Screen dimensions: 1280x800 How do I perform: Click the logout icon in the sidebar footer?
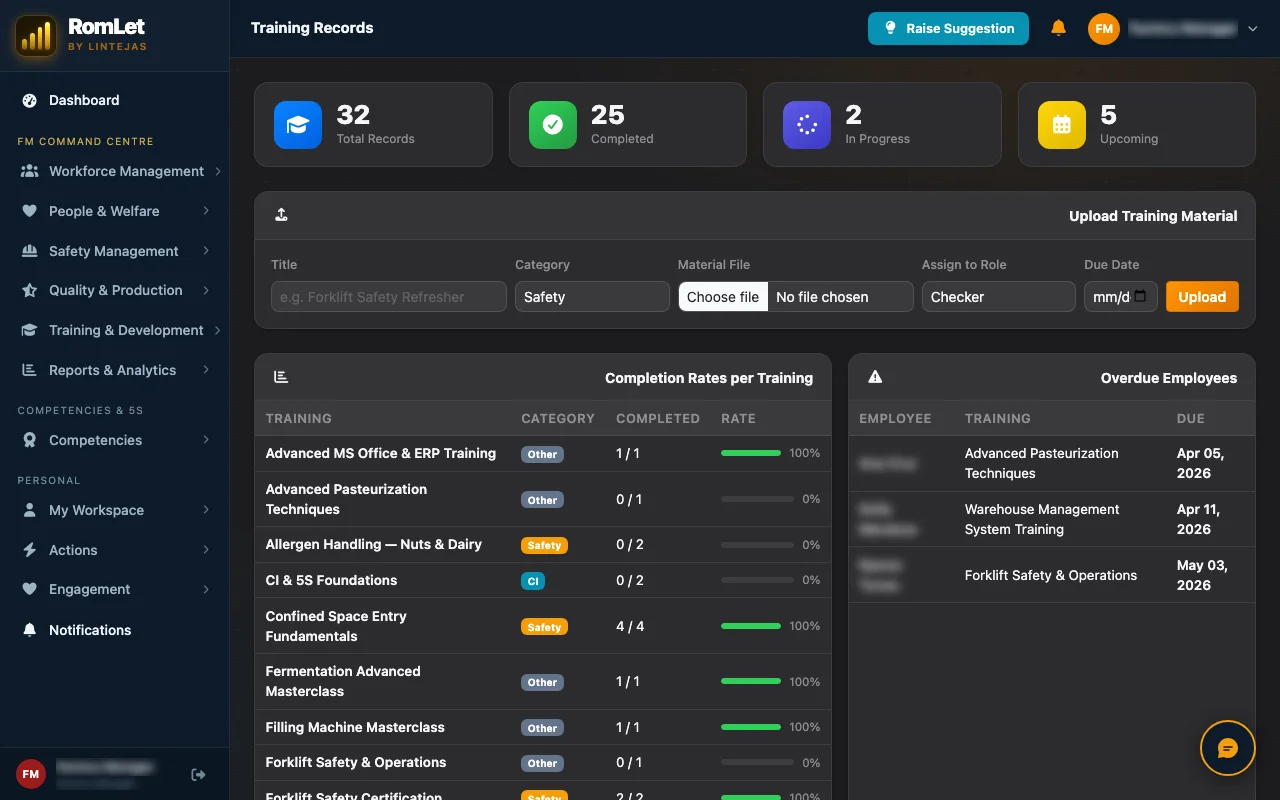(x=198, y=774)
